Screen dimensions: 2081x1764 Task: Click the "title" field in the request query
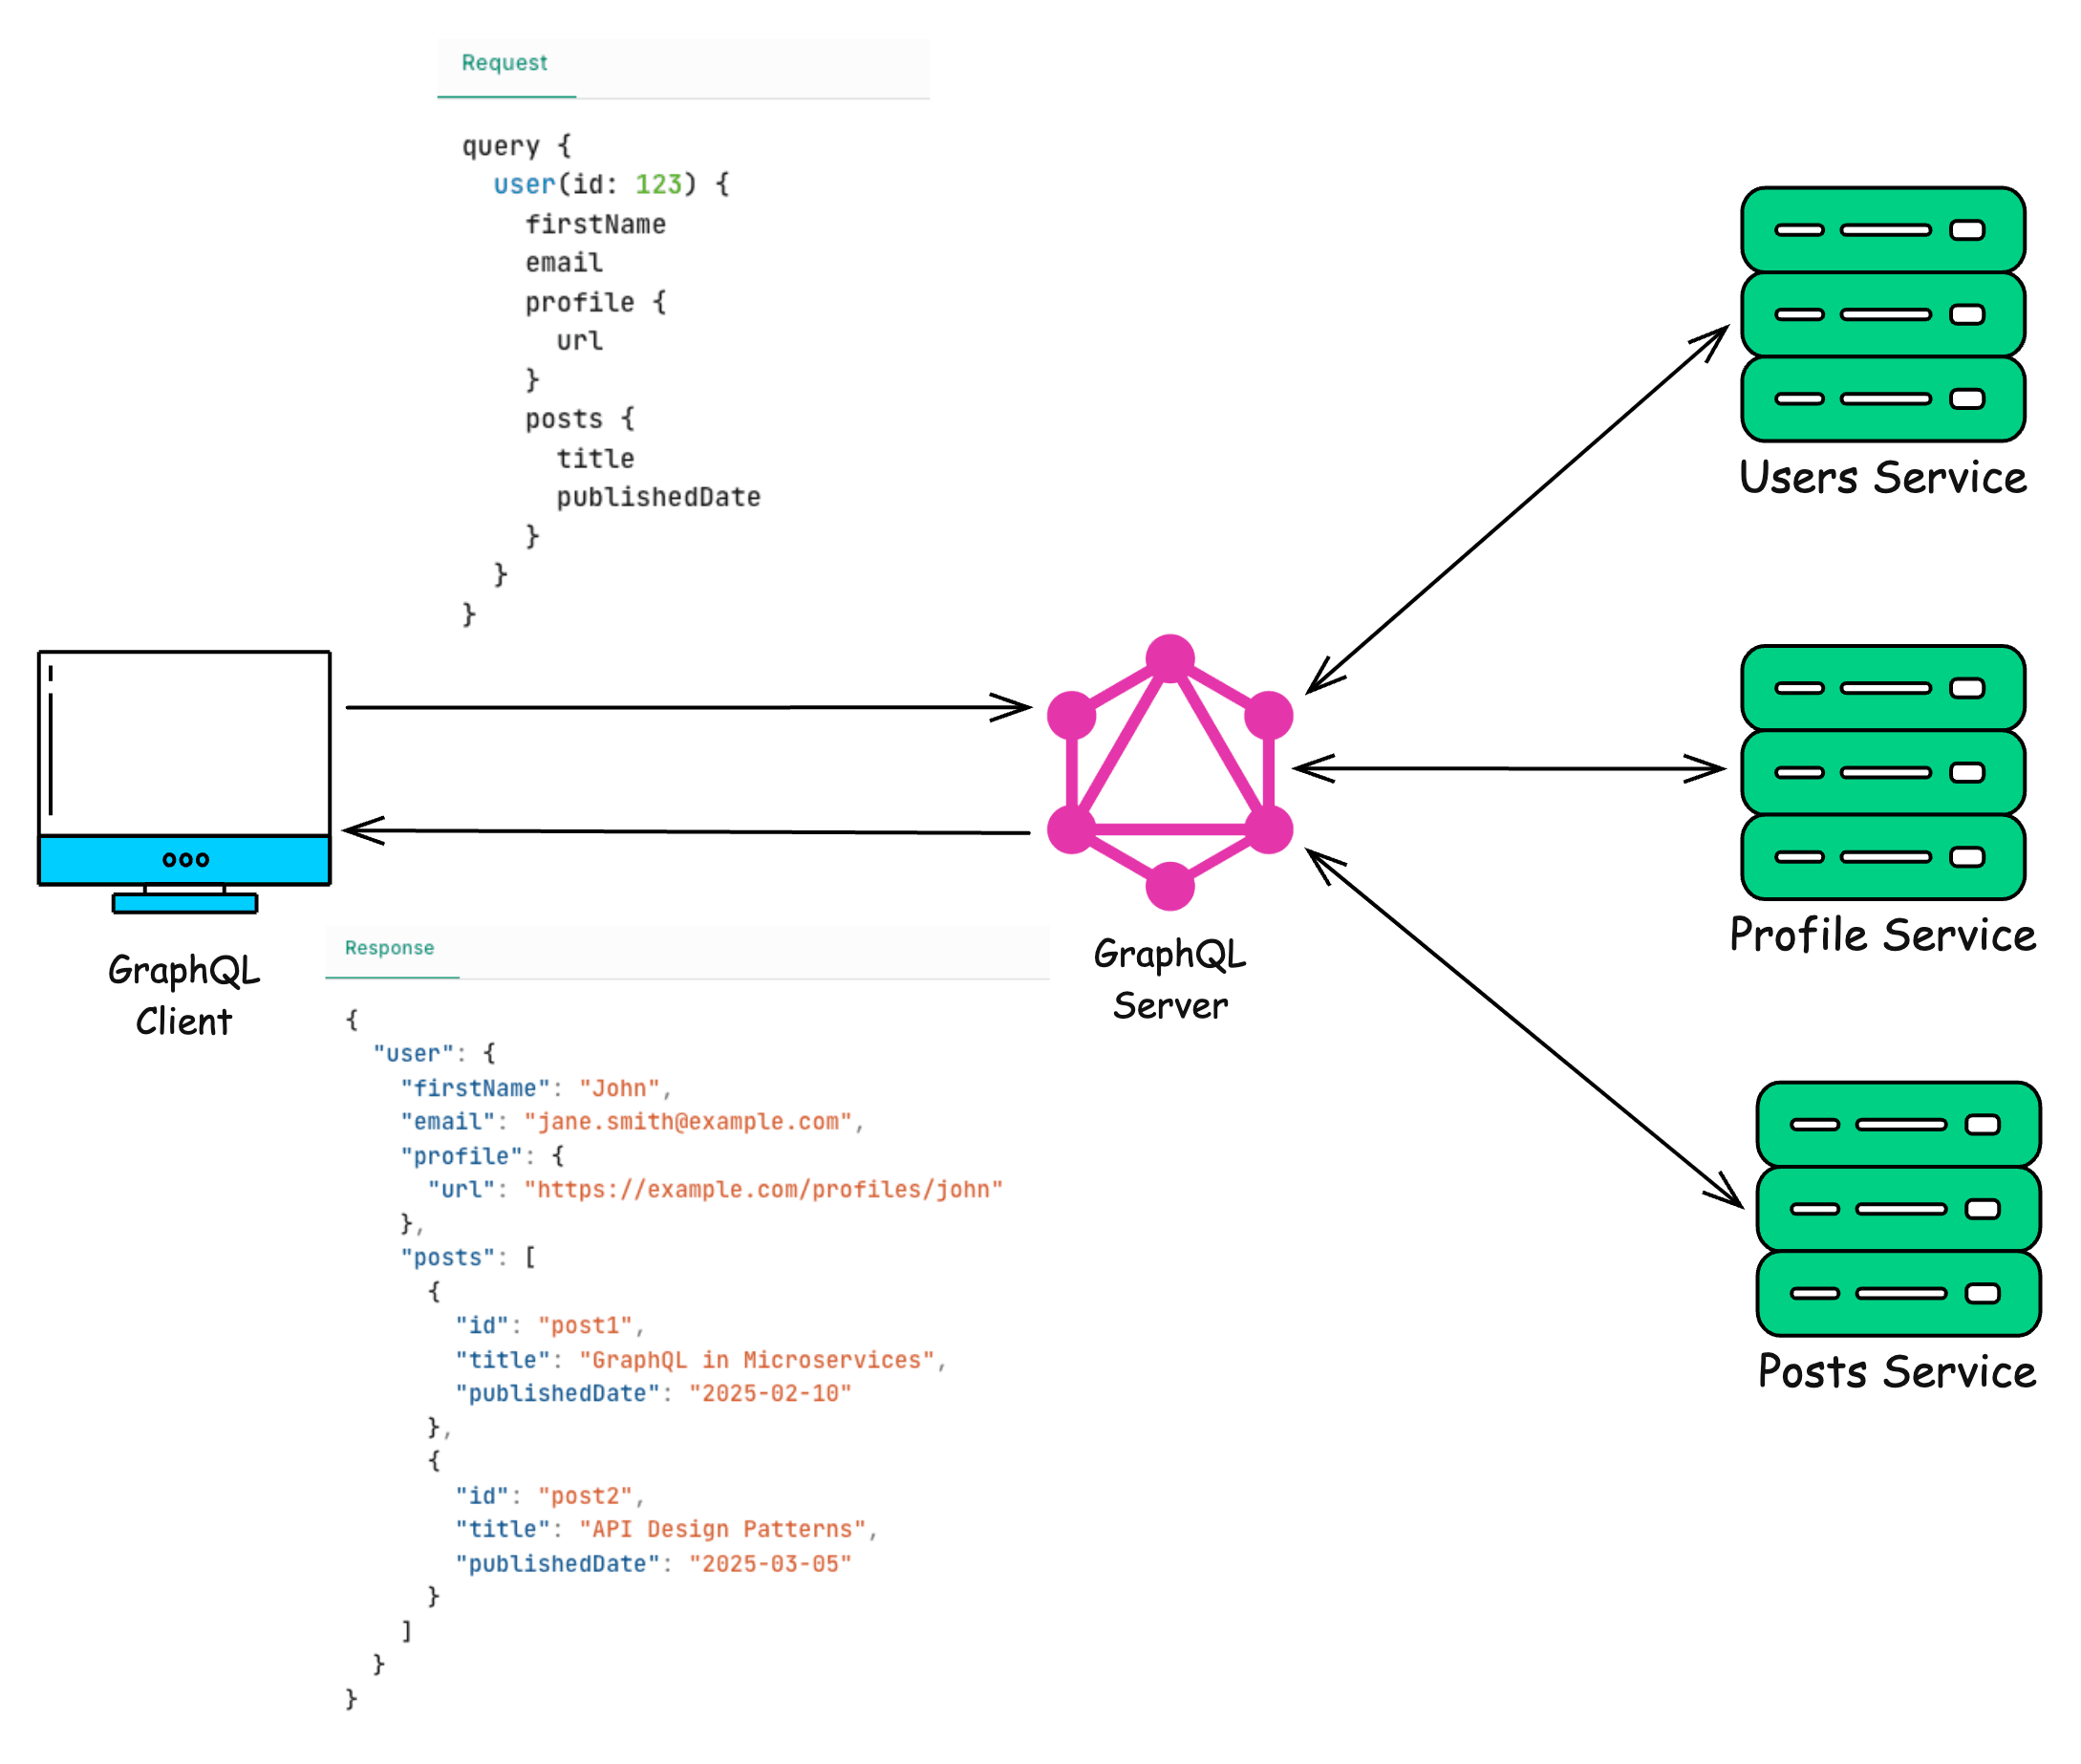point(595,458)
